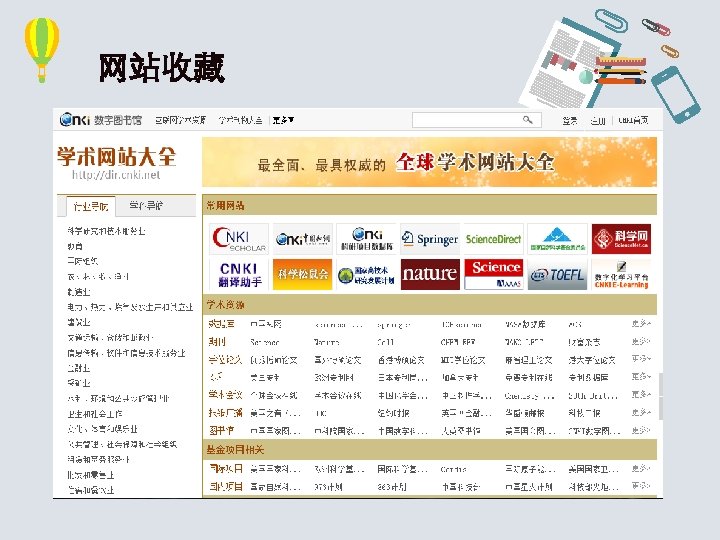Open the 国家高技术研究发展计划 logo tile

tap(366, 275)
